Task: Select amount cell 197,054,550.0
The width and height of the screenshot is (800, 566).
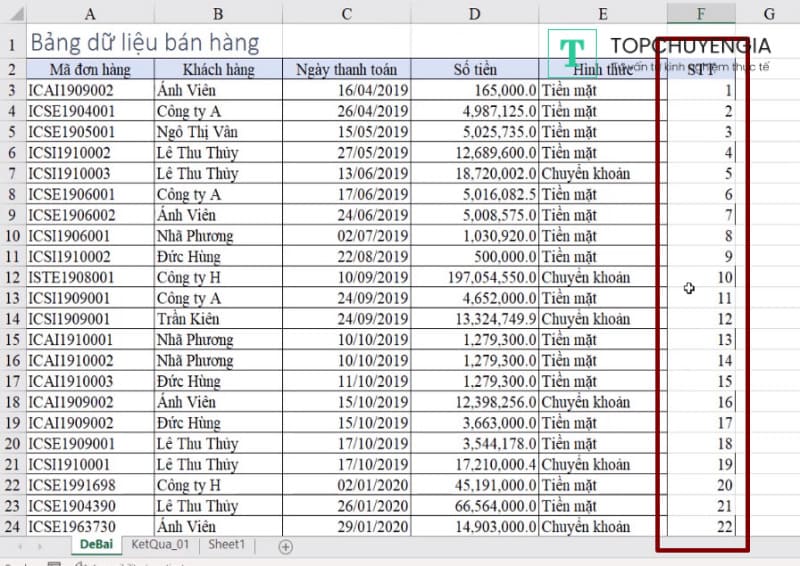Action: (x=474, y=277)
